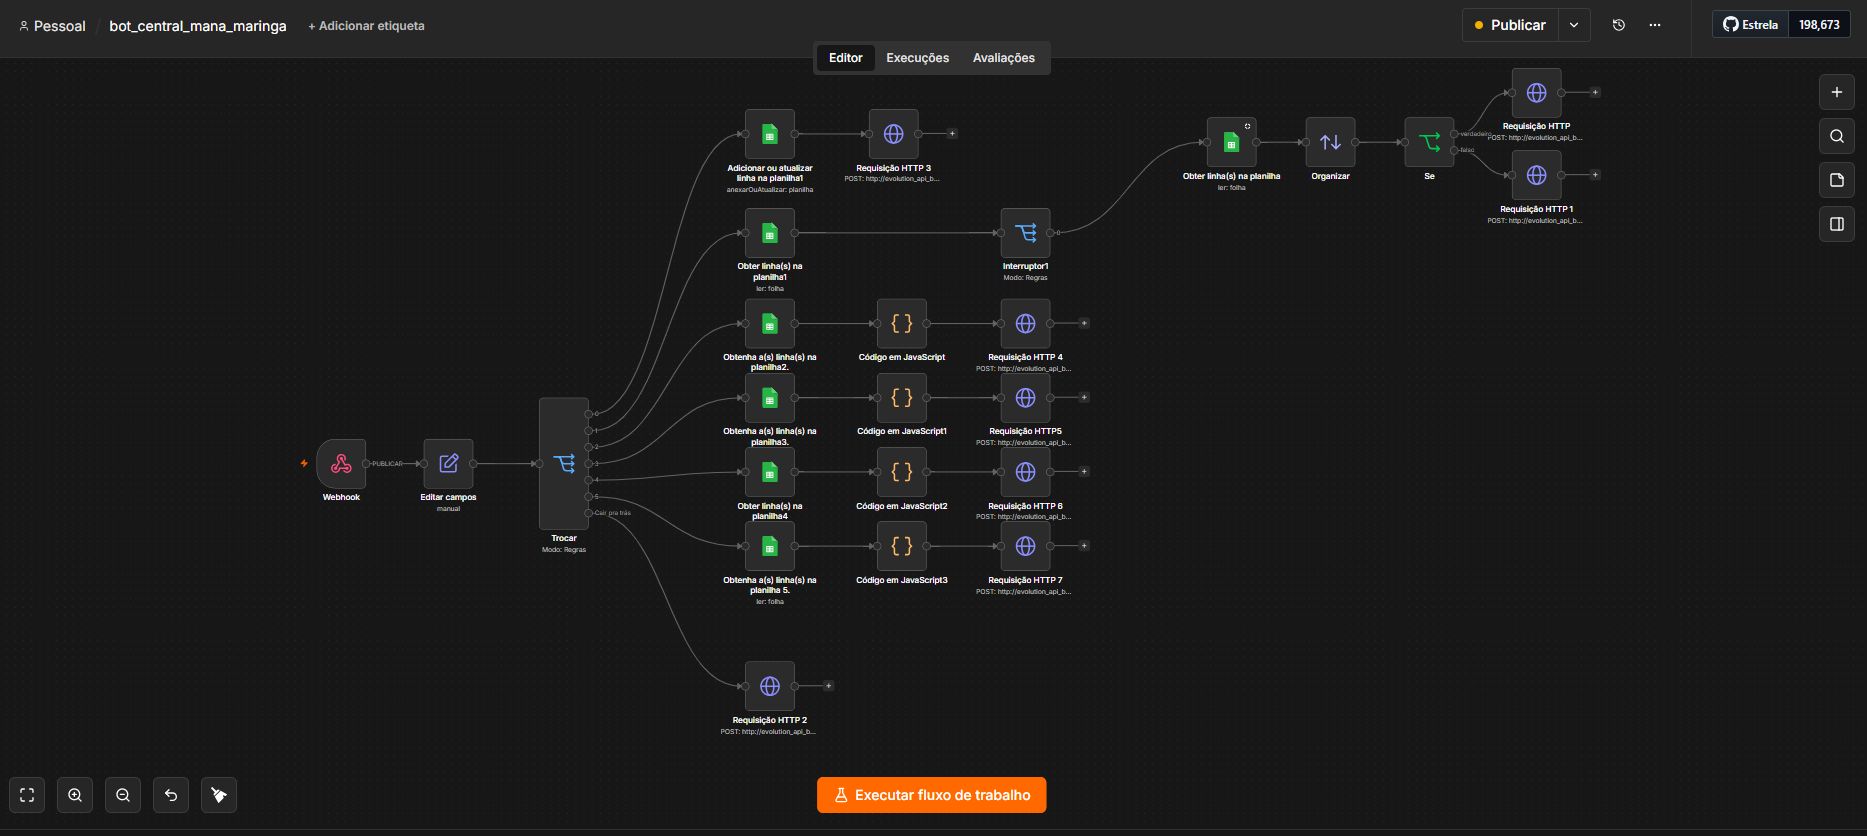
Task: Tidy up the workflow nodes
Action: pyautogui.click(x=219, y=795)
